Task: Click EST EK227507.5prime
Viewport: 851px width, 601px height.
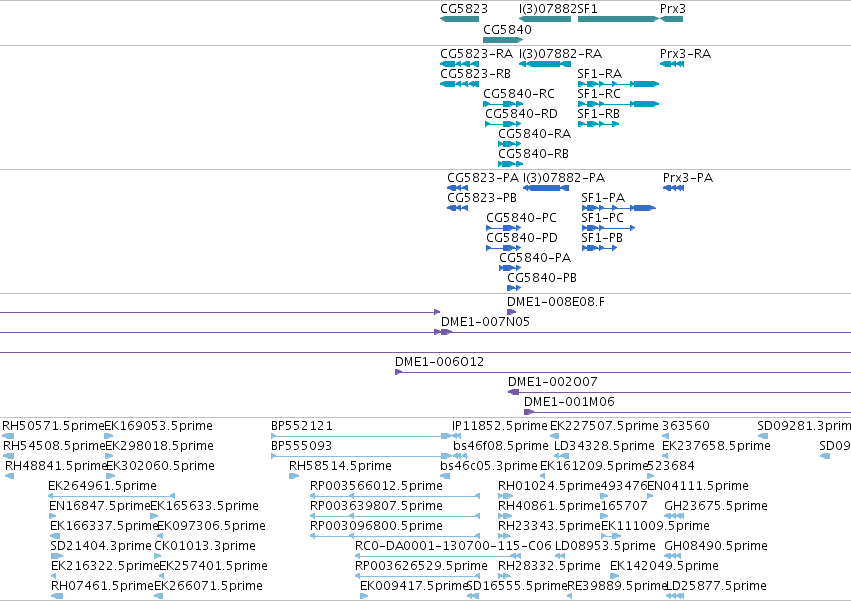Action: coord(604,427)
